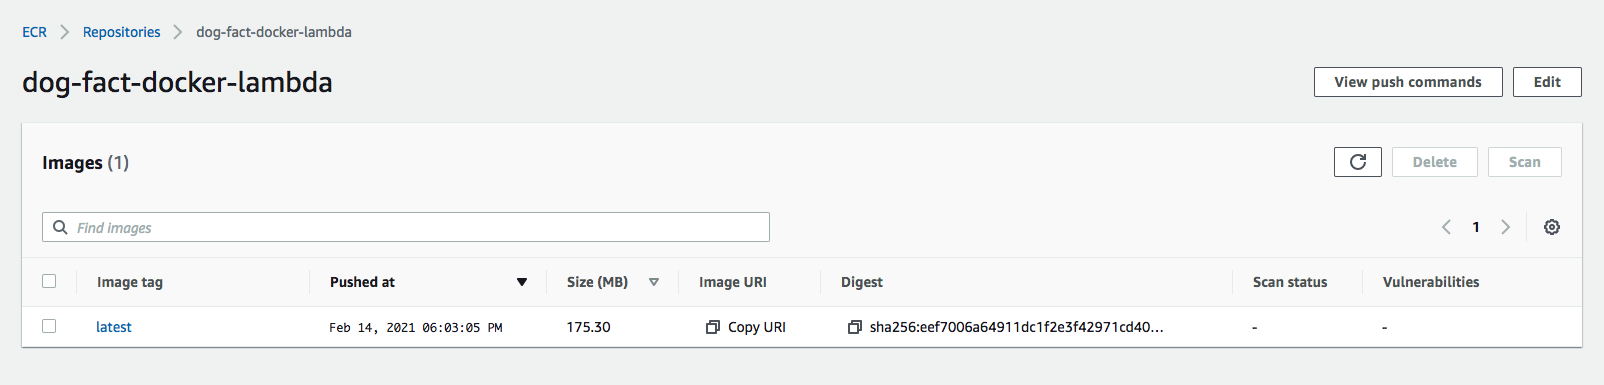Click the search magnifier icon
Screen dimensions: 1604x385
click(60, 227)
